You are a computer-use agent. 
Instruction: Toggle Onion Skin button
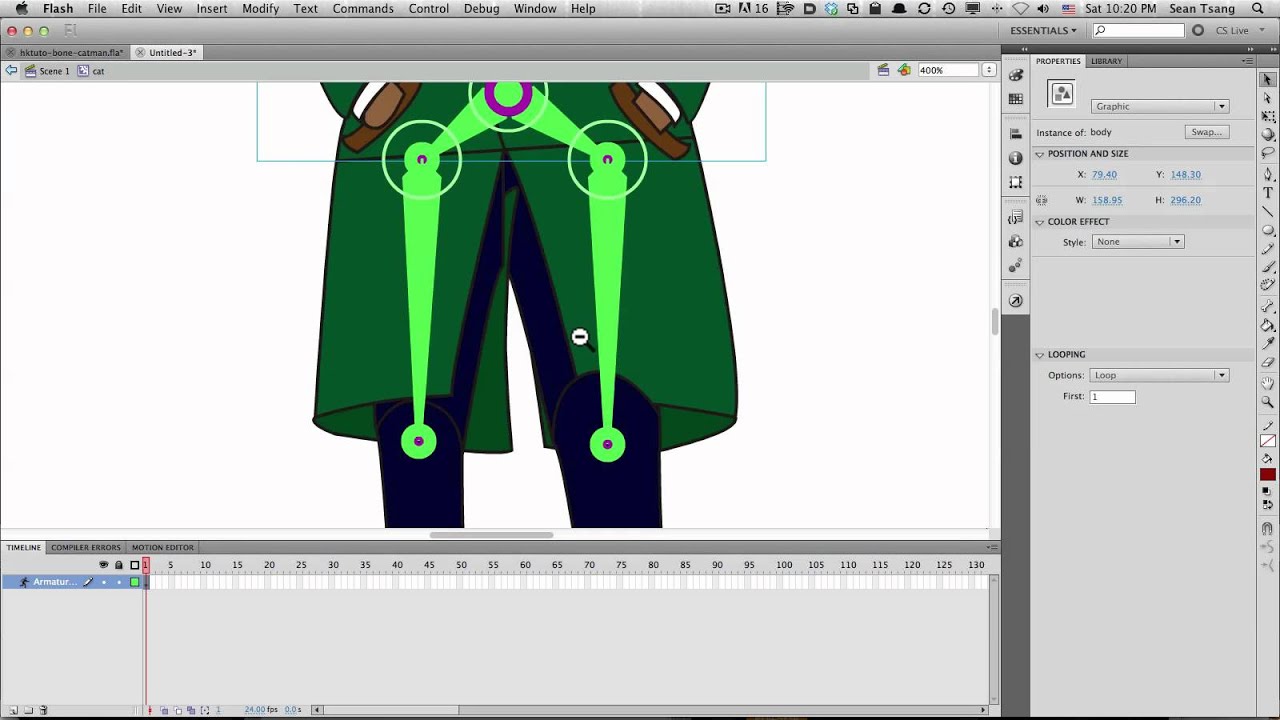coord(164,710)
